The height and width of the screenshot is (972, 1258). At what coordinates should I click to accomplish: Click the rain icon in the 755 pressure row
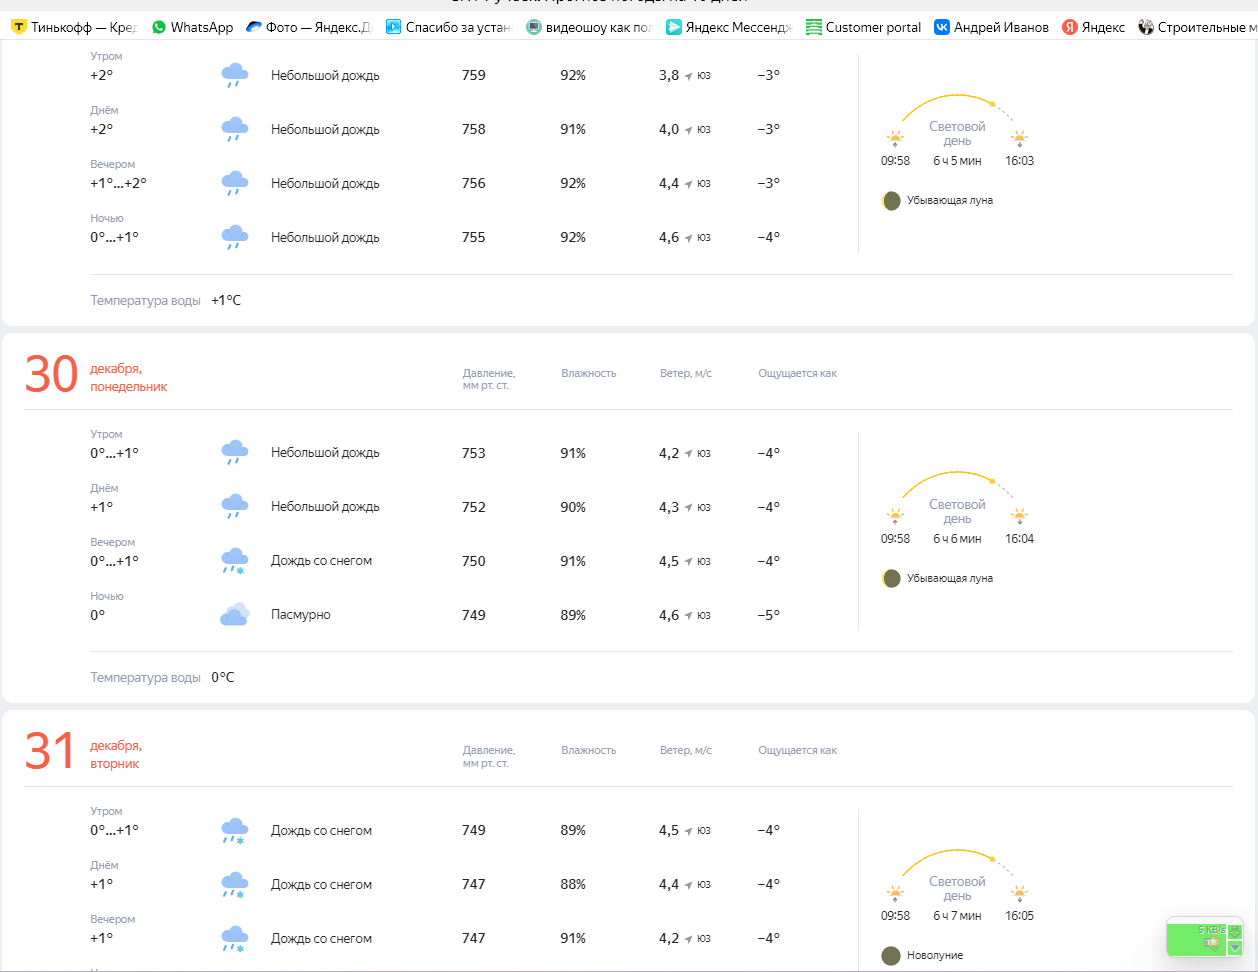pyautogui.click(x=235, y=238)
